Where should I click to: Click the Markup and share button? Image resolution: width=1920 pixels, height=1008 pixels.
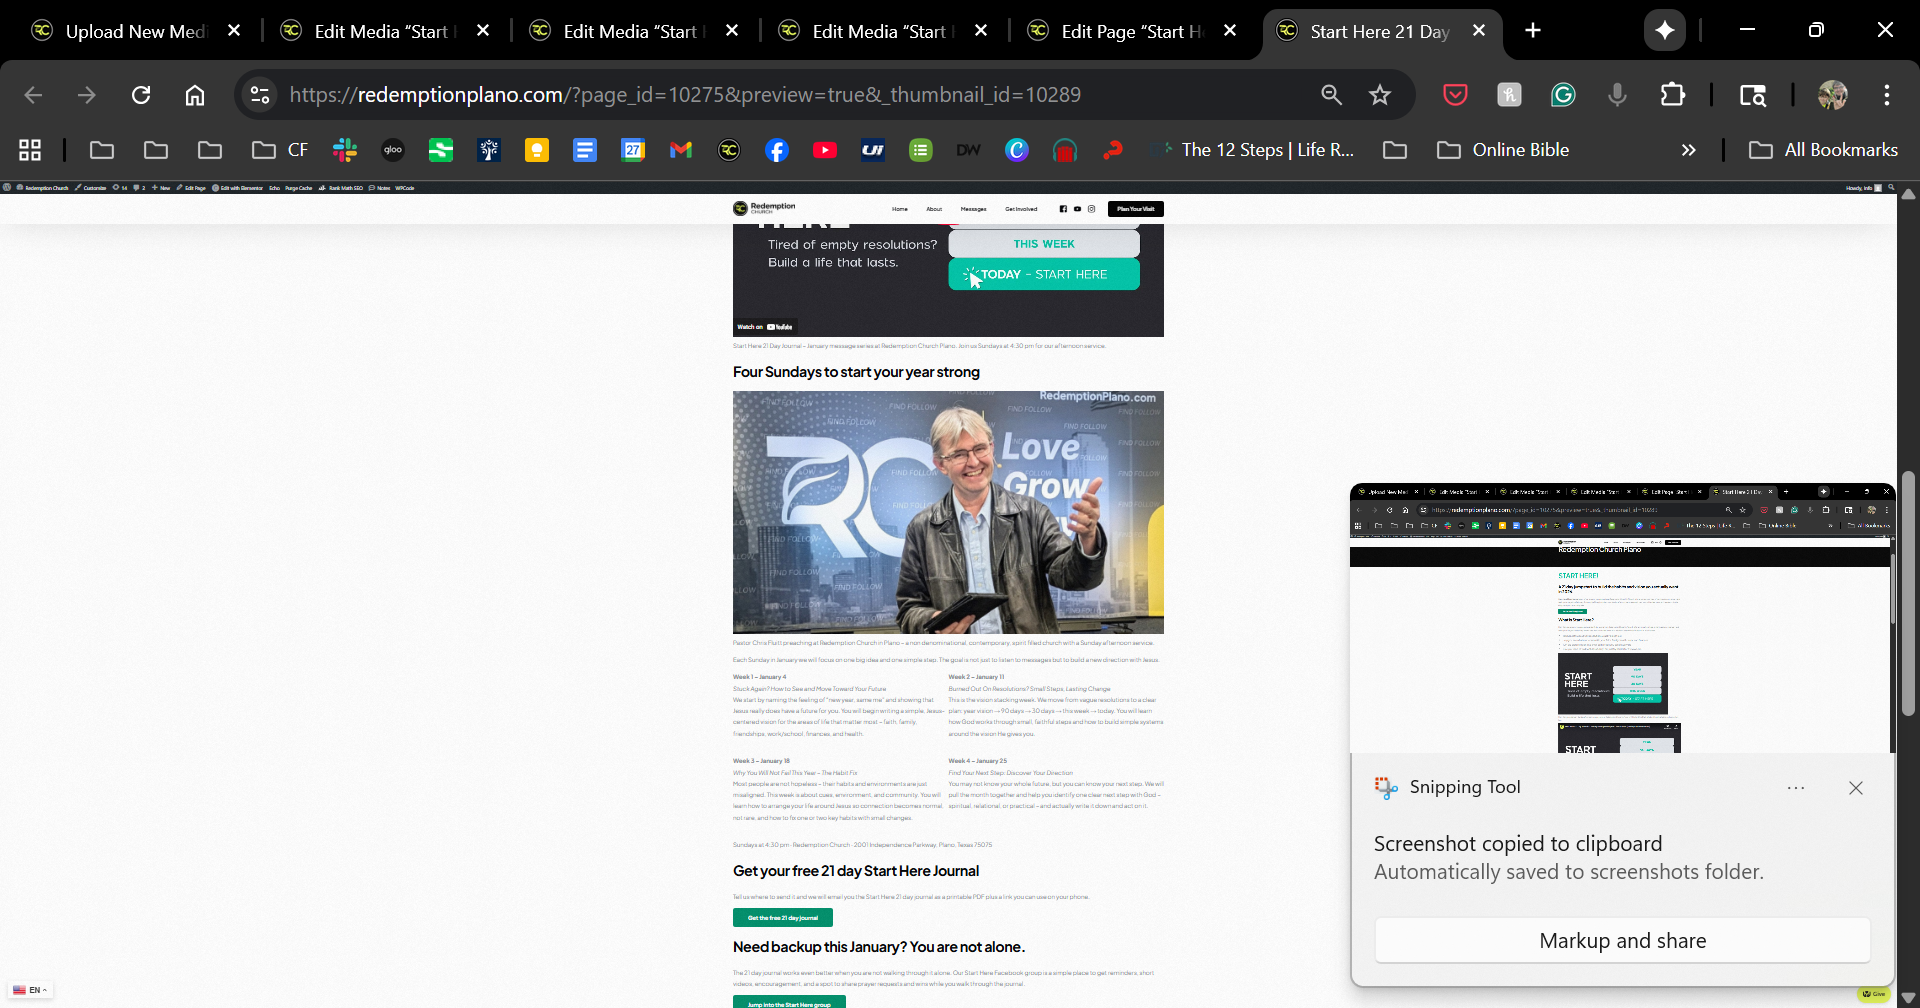[1622, 941]
